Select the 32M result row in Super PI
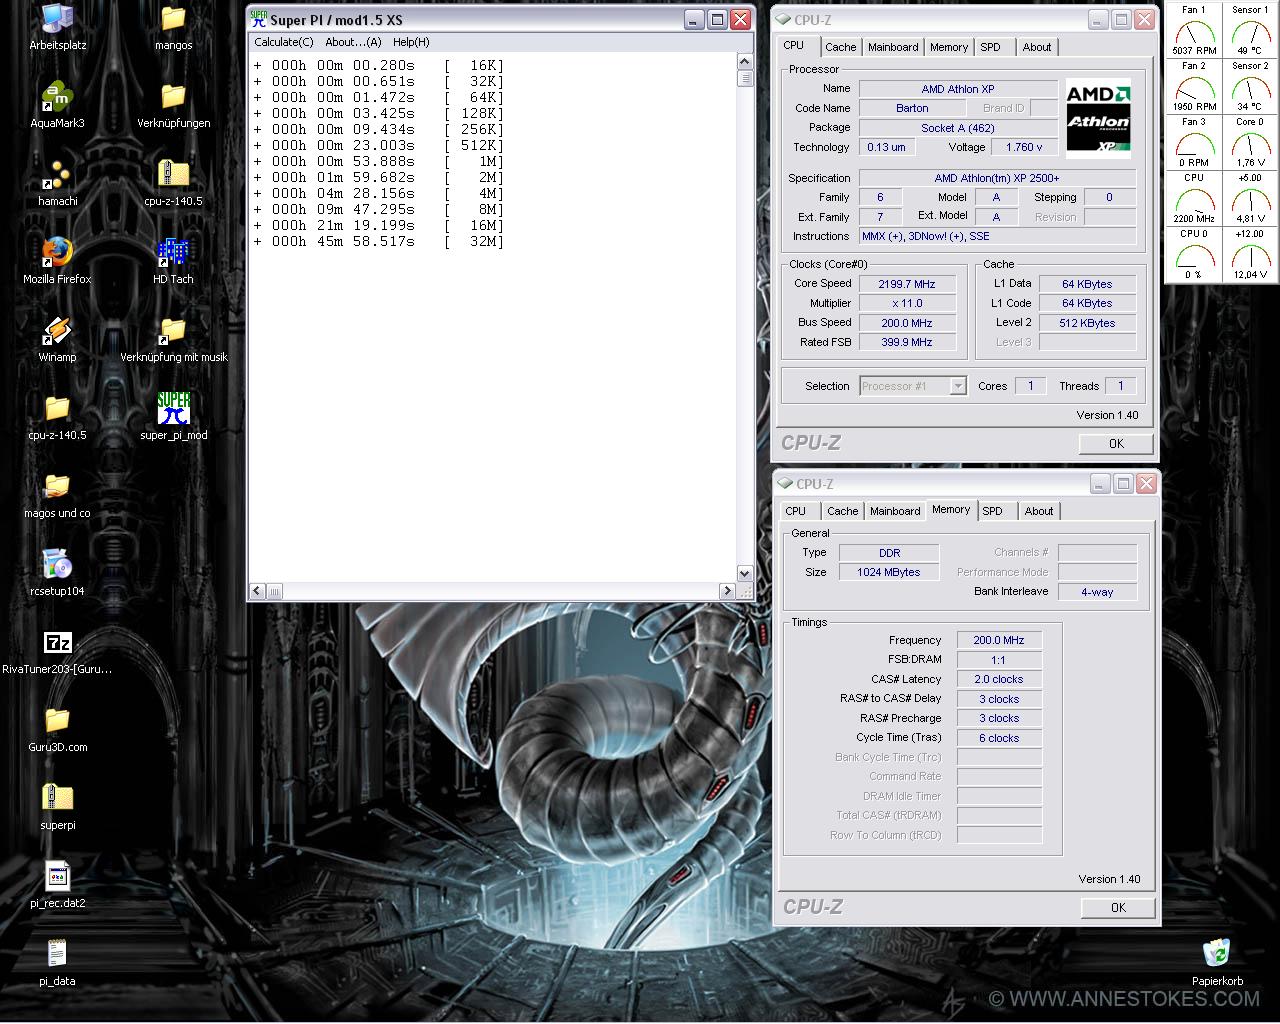 tap(378, 241)
